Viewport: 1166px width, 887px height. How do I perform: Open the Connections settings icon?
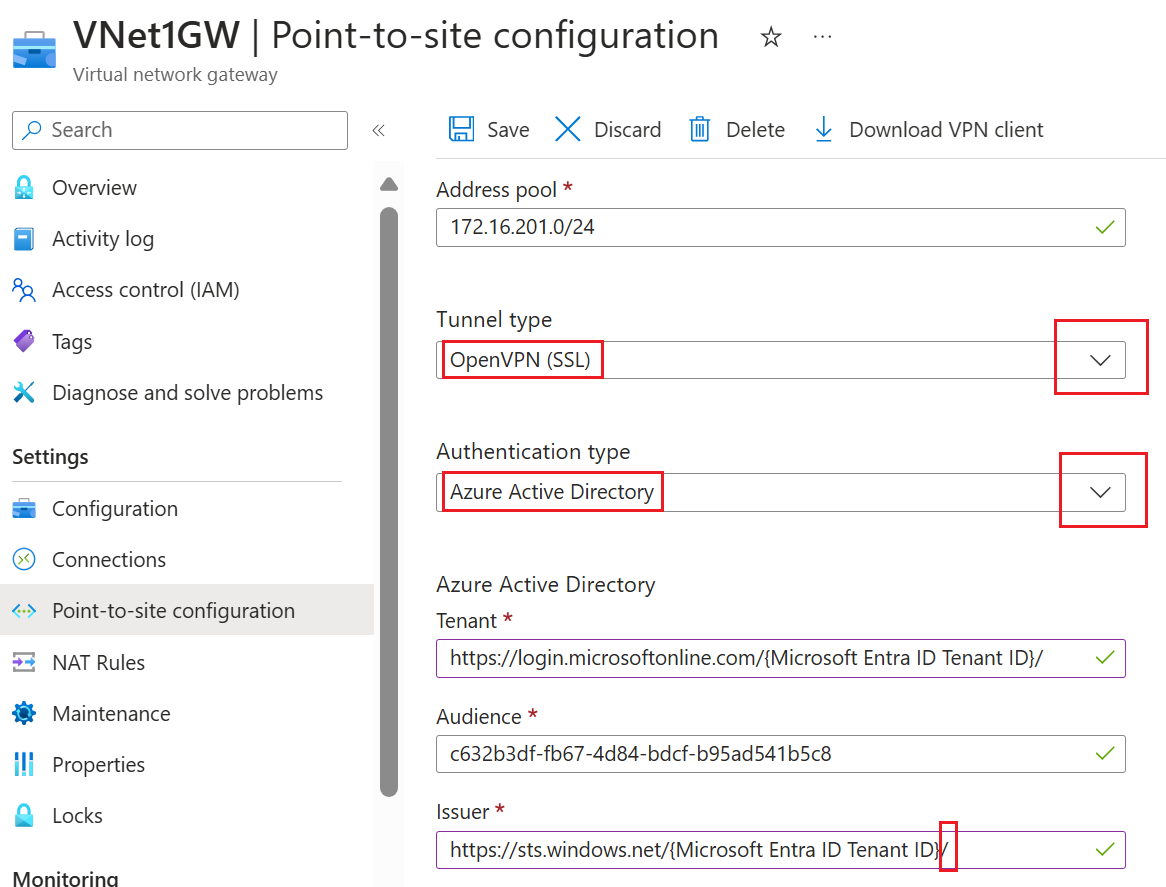tap(24, 559)
